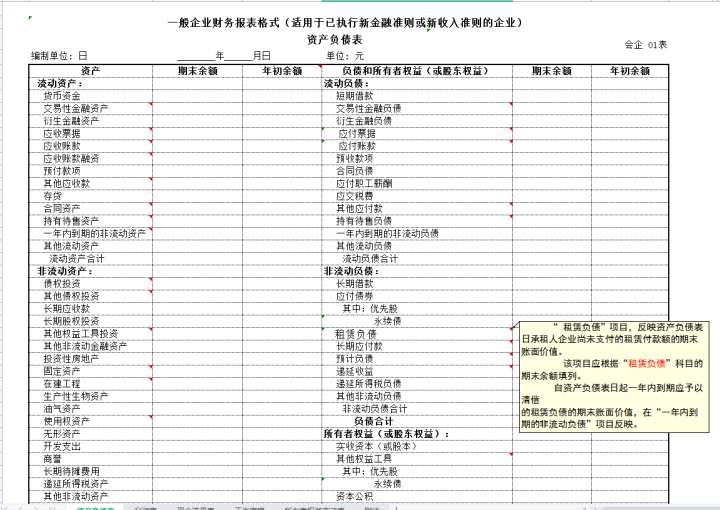
Task: Click 一年内到期的非流动资产 cell
Action: (90, 234)
